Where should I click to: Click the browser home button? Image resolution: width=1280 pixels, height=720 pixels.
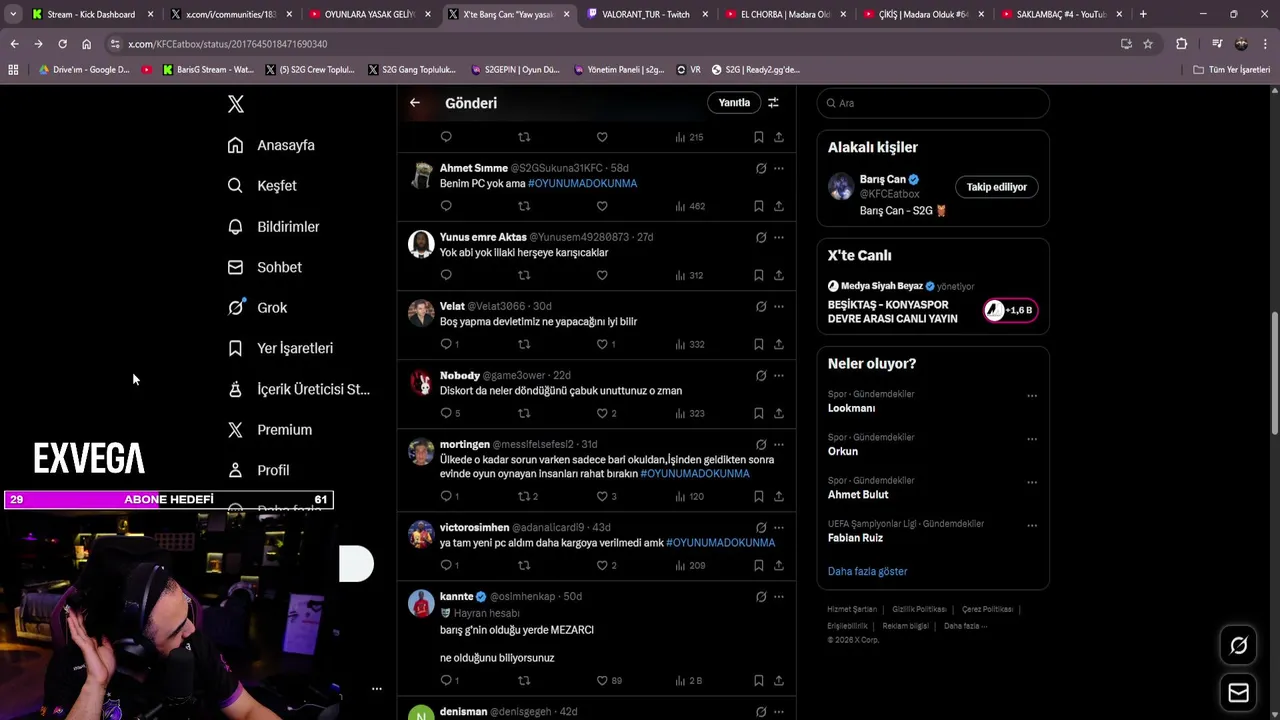(86, 44)
